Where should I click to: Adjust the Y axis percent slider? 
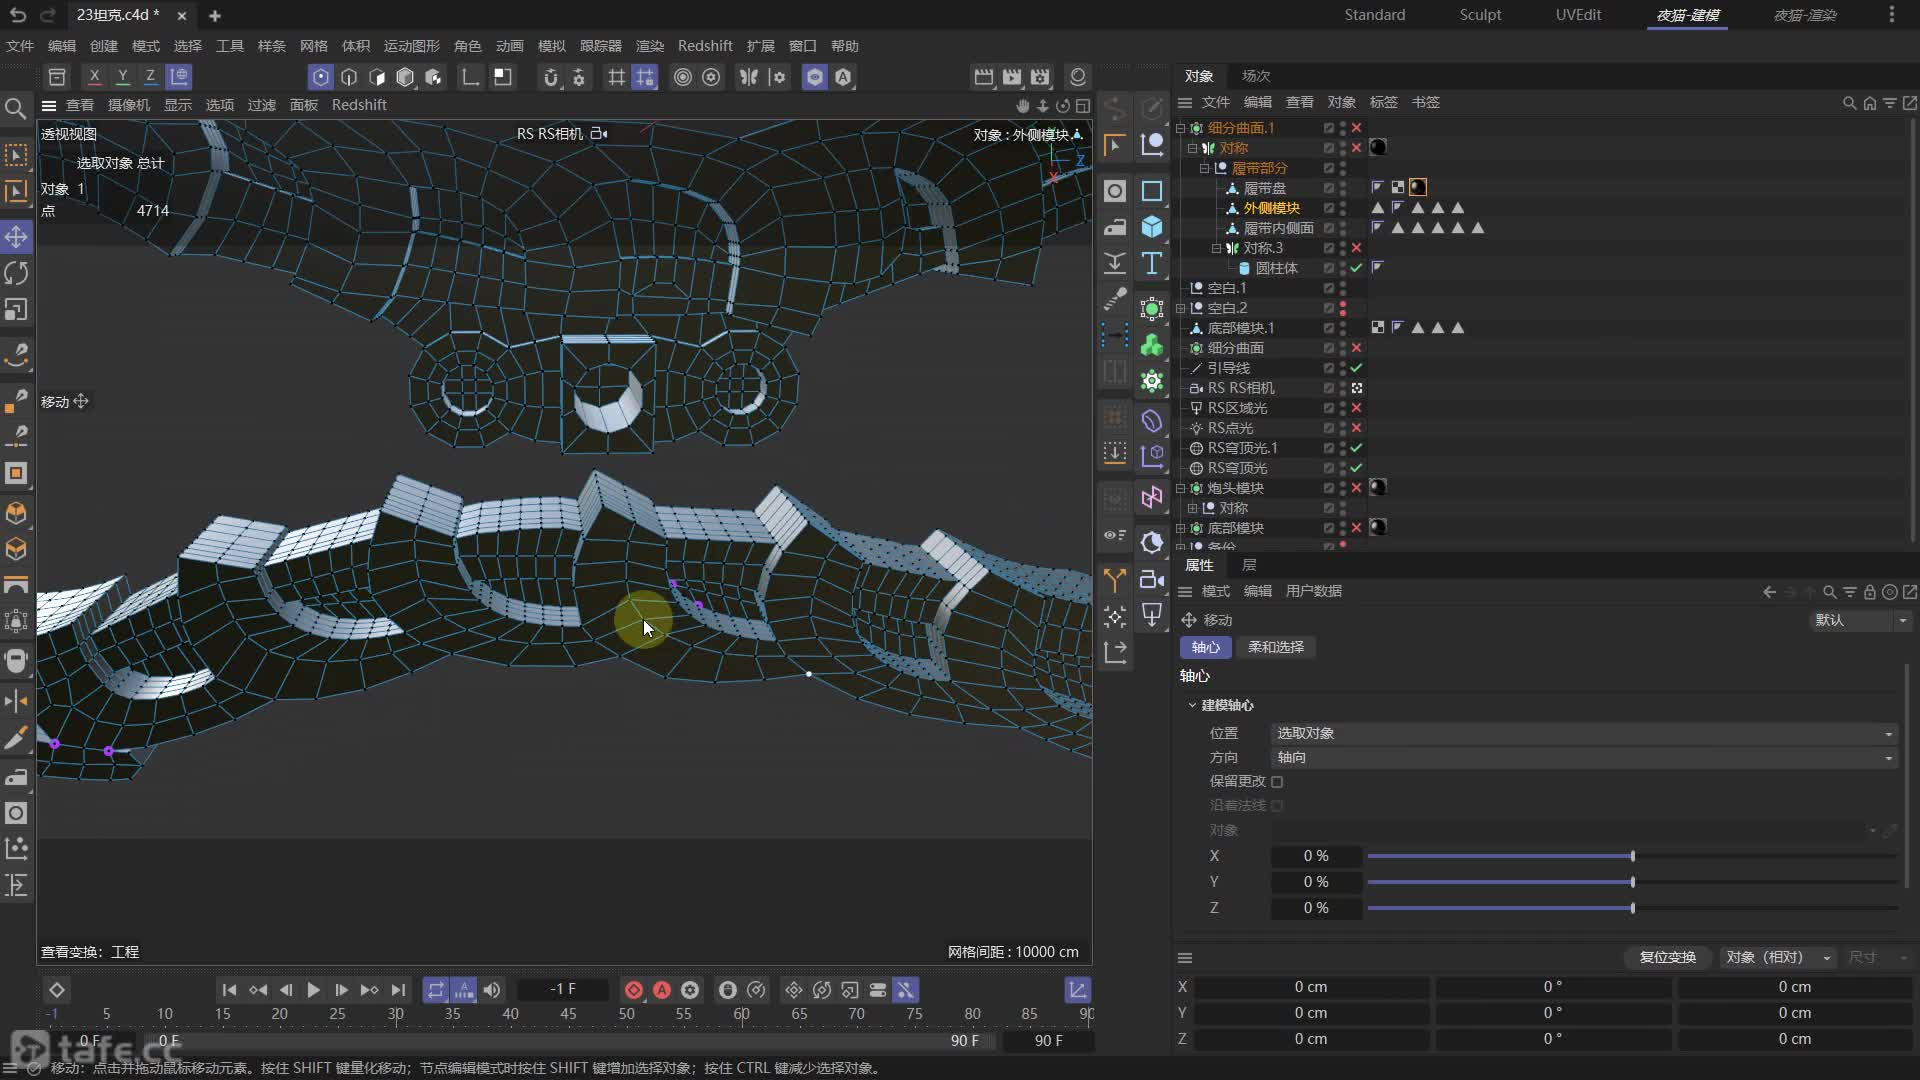pos(1632,882)
